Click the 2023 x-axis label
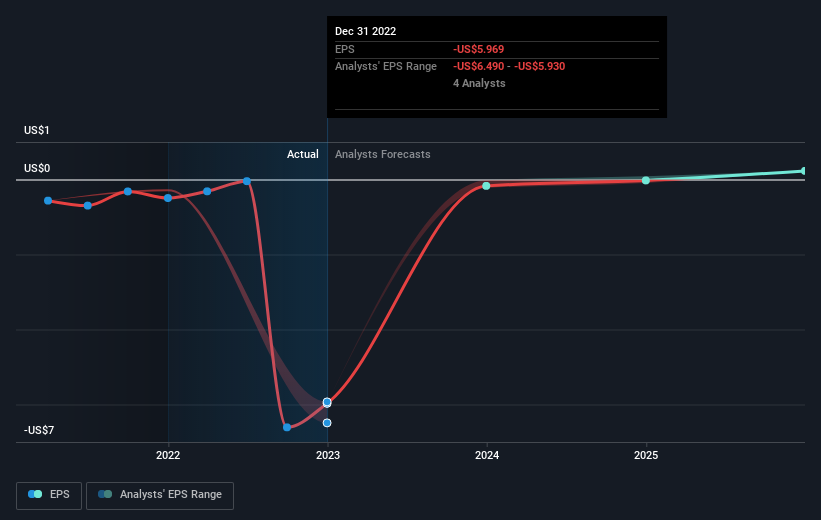Screen dimensions: 821x520 click(328, 456)
